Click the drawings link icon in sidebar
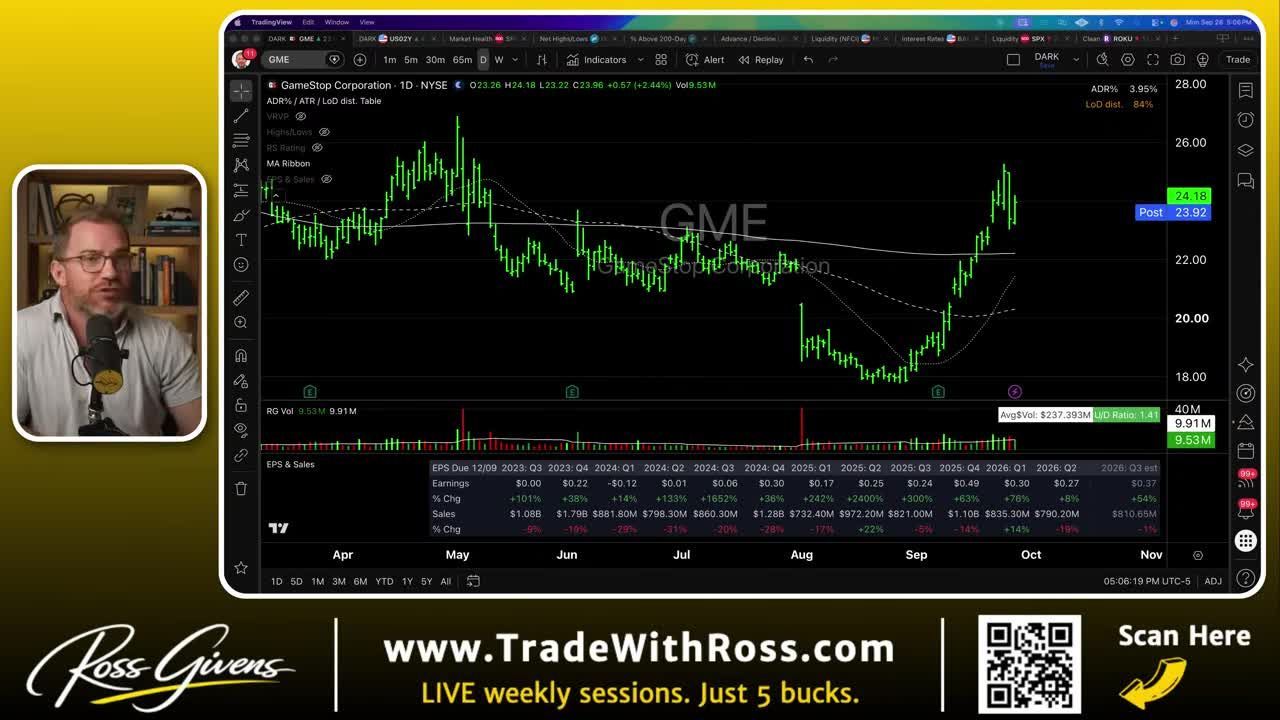 [241, 455]
